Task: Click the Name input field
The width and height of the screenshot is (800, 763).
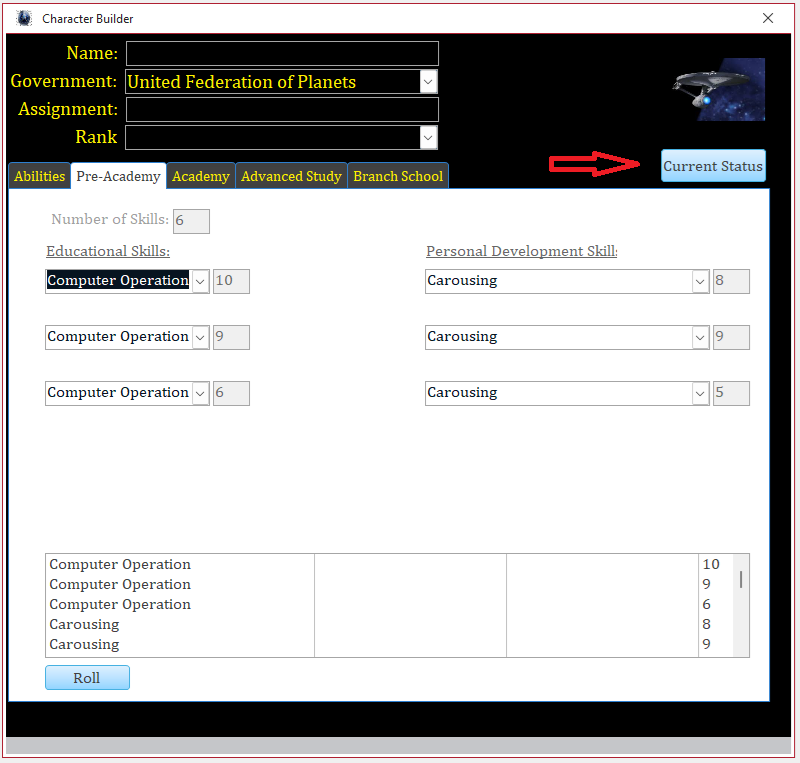Action: click(282, 54)
